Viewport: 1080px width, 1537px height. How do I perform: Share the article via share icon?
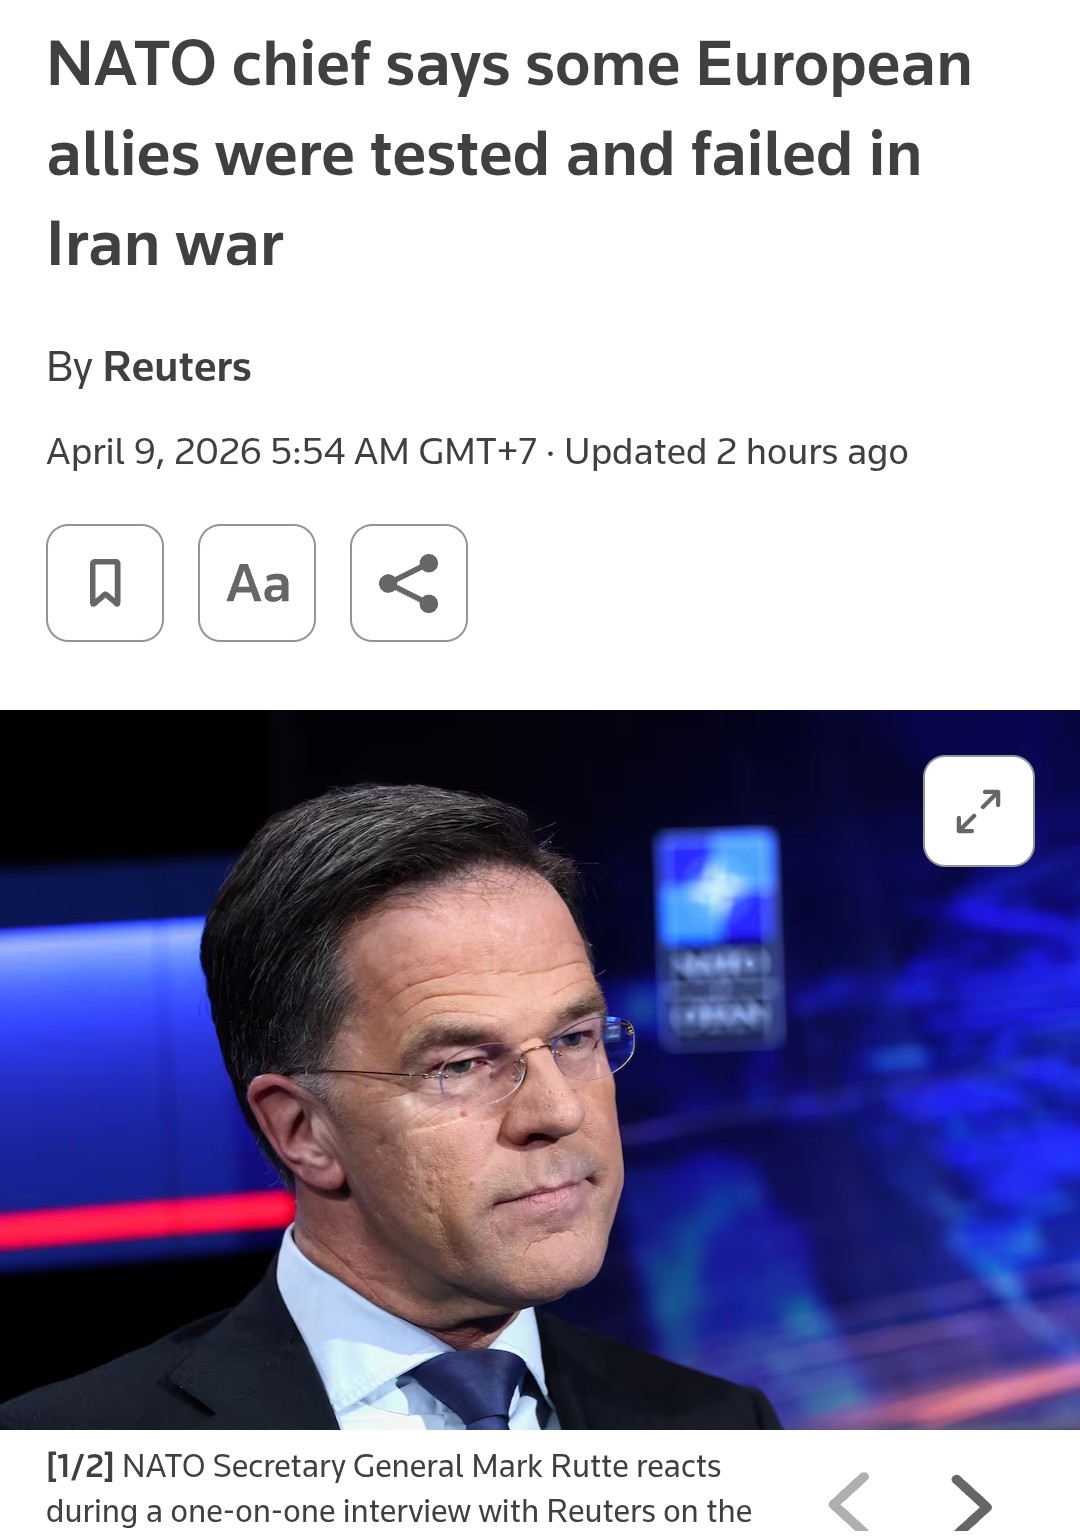(409, 583)
